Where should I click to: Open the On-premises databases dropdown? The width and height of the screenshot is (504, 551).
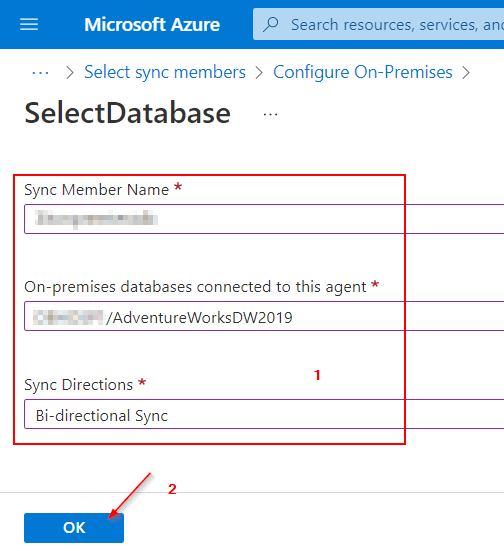click(264, 316)
